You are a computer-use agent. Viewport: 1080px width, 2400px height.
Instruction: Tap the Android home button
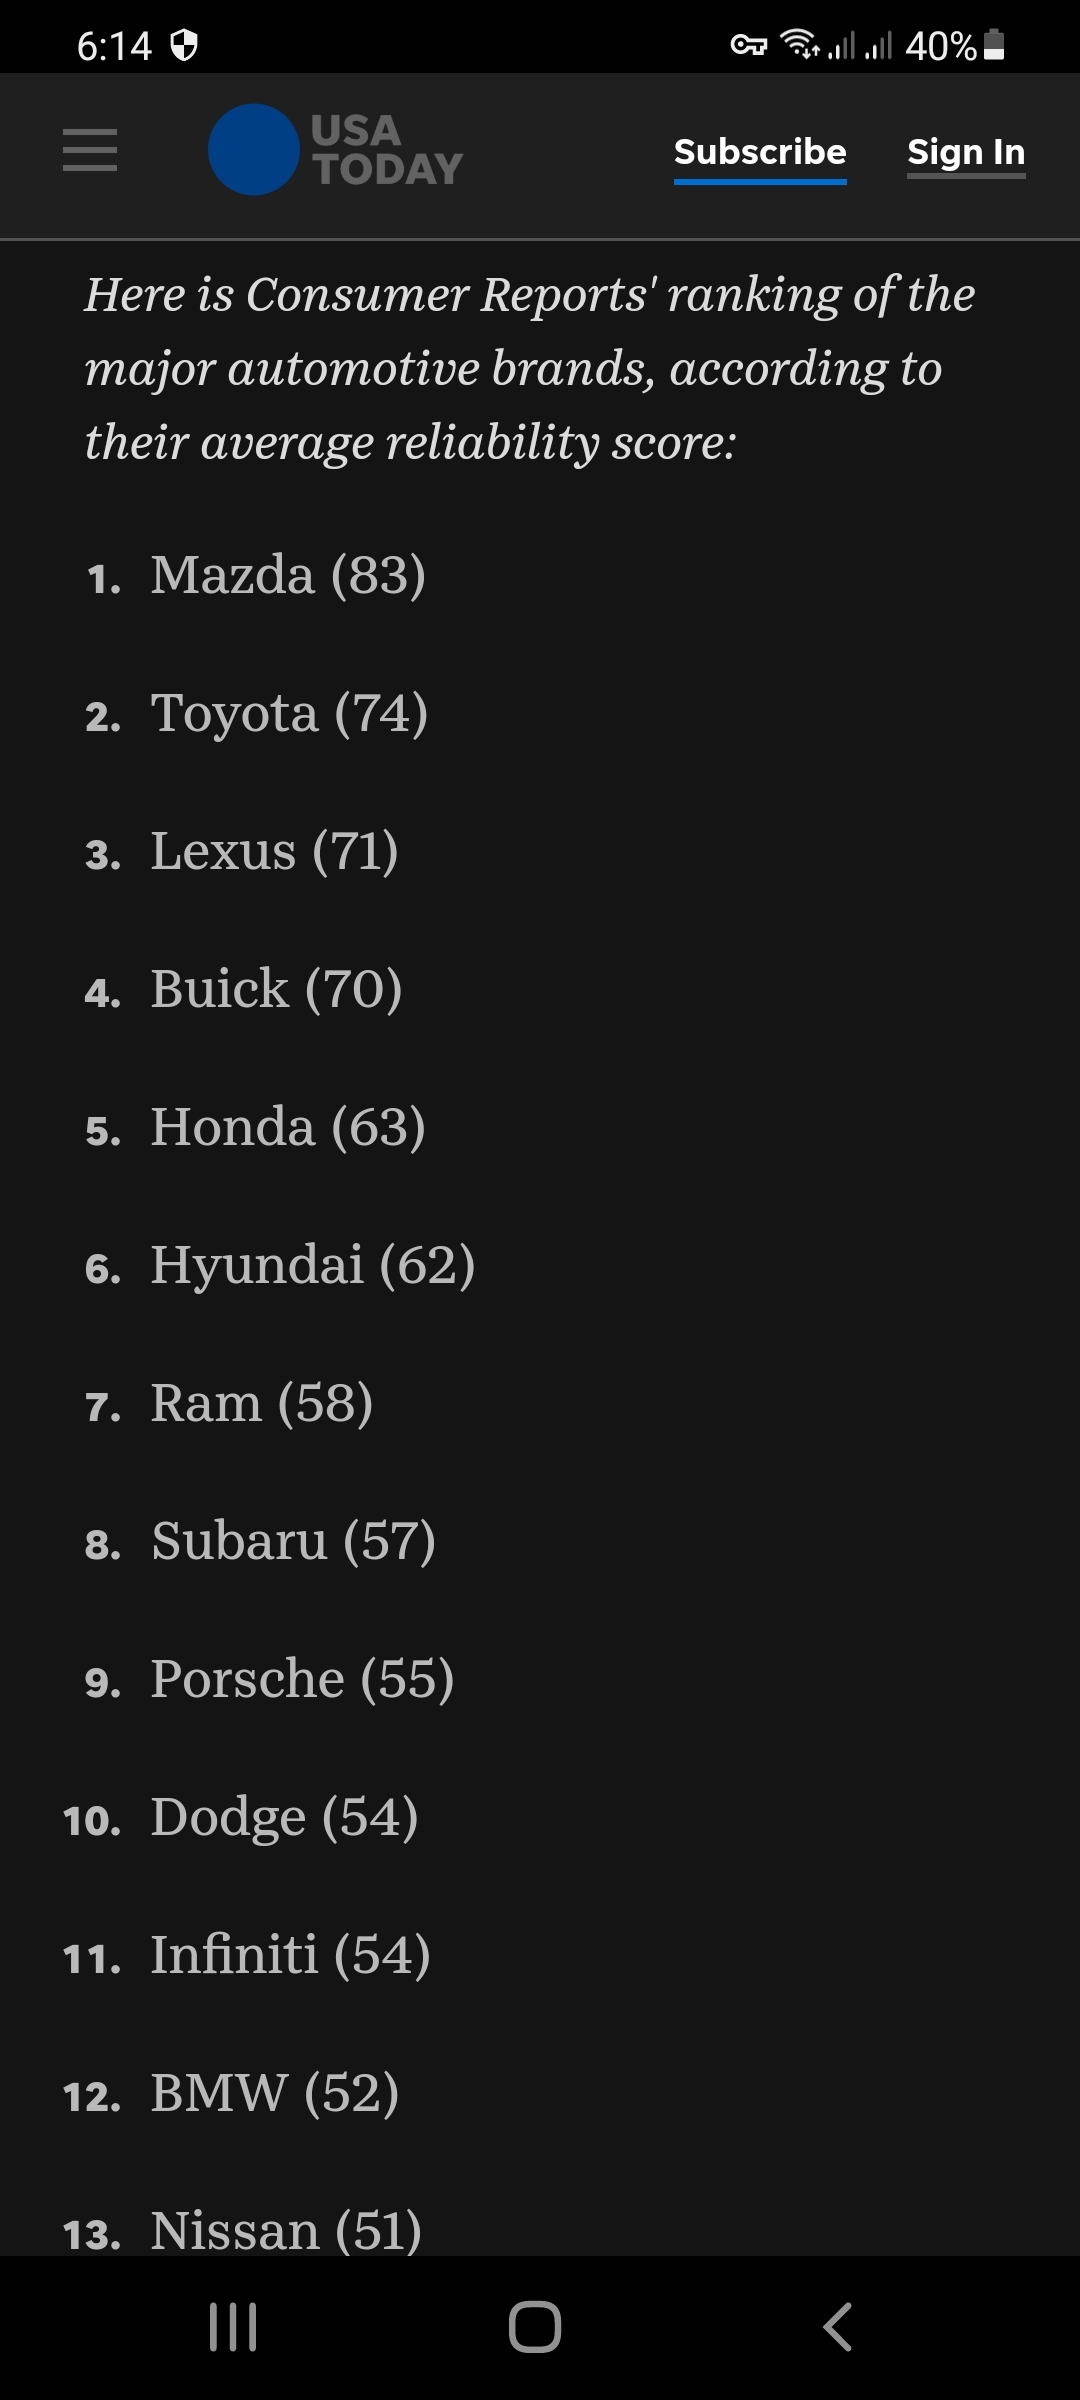coord(535,2326)
